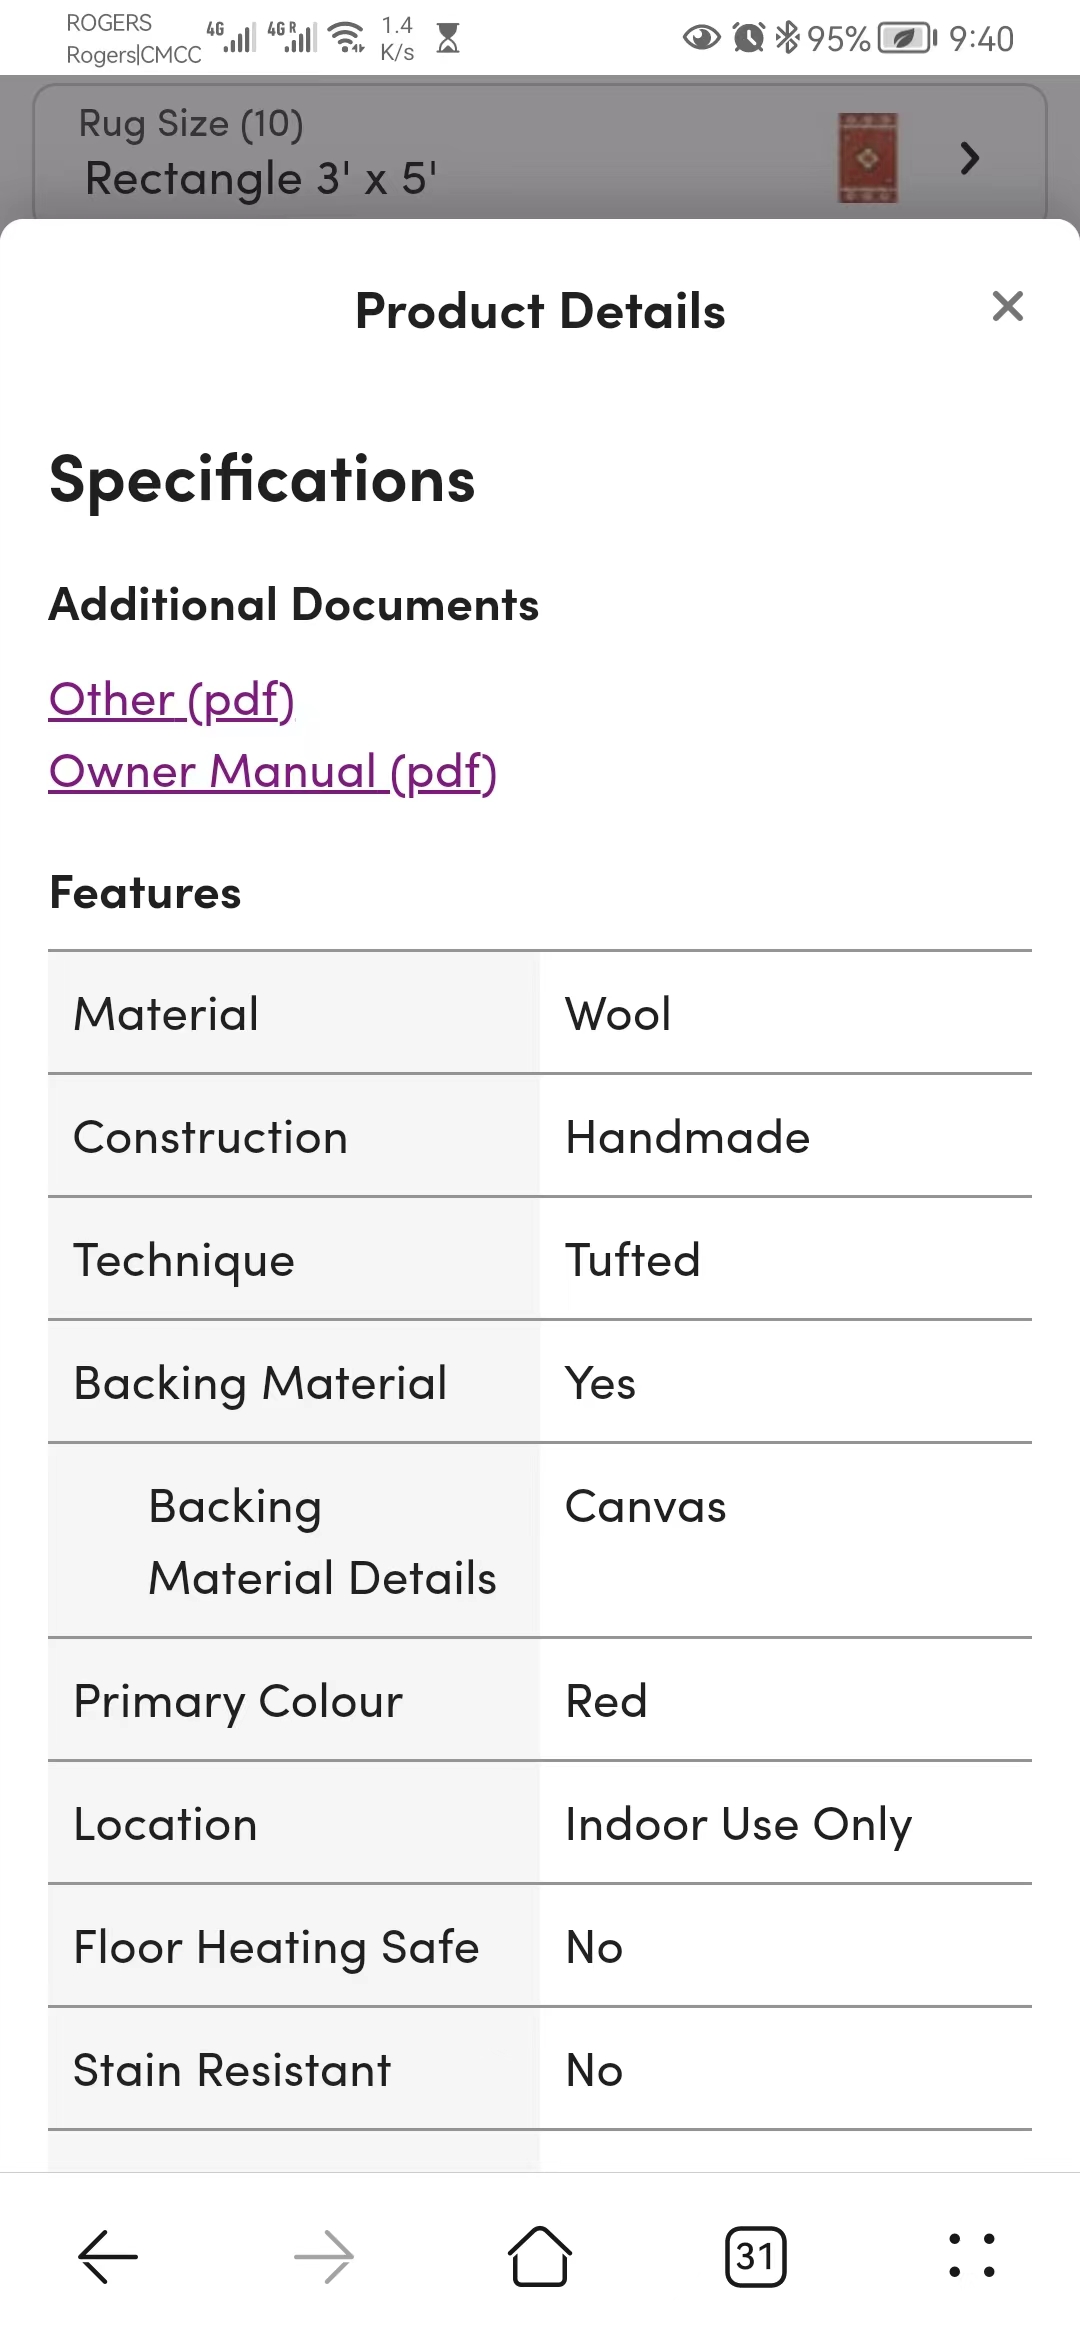The width and height of the screenshot is (1080, 2340).
Task: Tap the Specifications heading
Action: point(262,479)
